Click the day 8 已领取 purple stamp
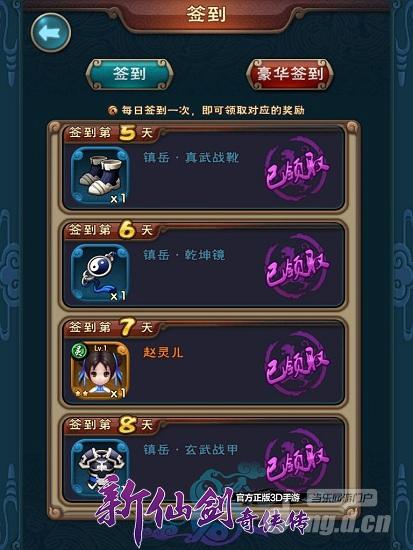The image size is (413, 550). pyautogui.click(x=297, y=460)
